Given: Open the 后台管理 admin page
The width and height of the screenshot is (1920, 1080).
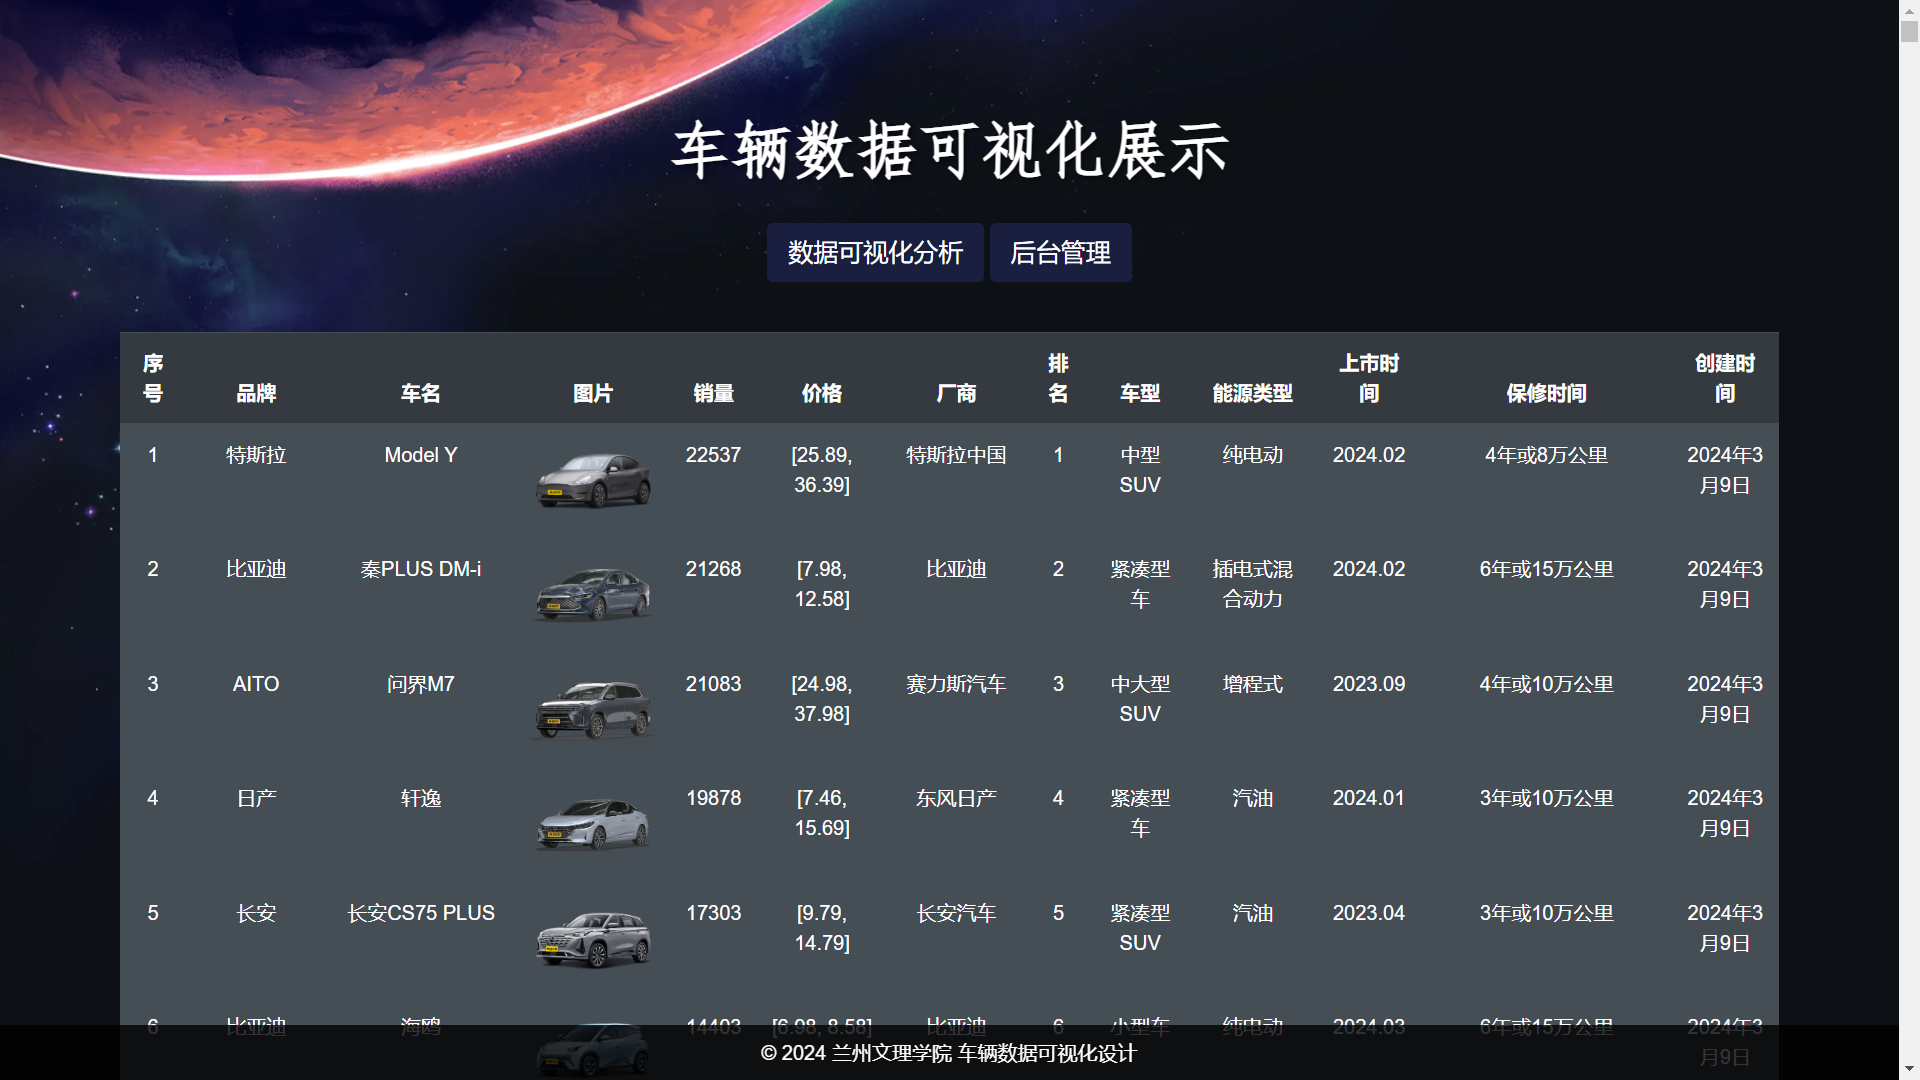Looking at the screenshot, I should pyautogui.click(x=1060, y=252).
